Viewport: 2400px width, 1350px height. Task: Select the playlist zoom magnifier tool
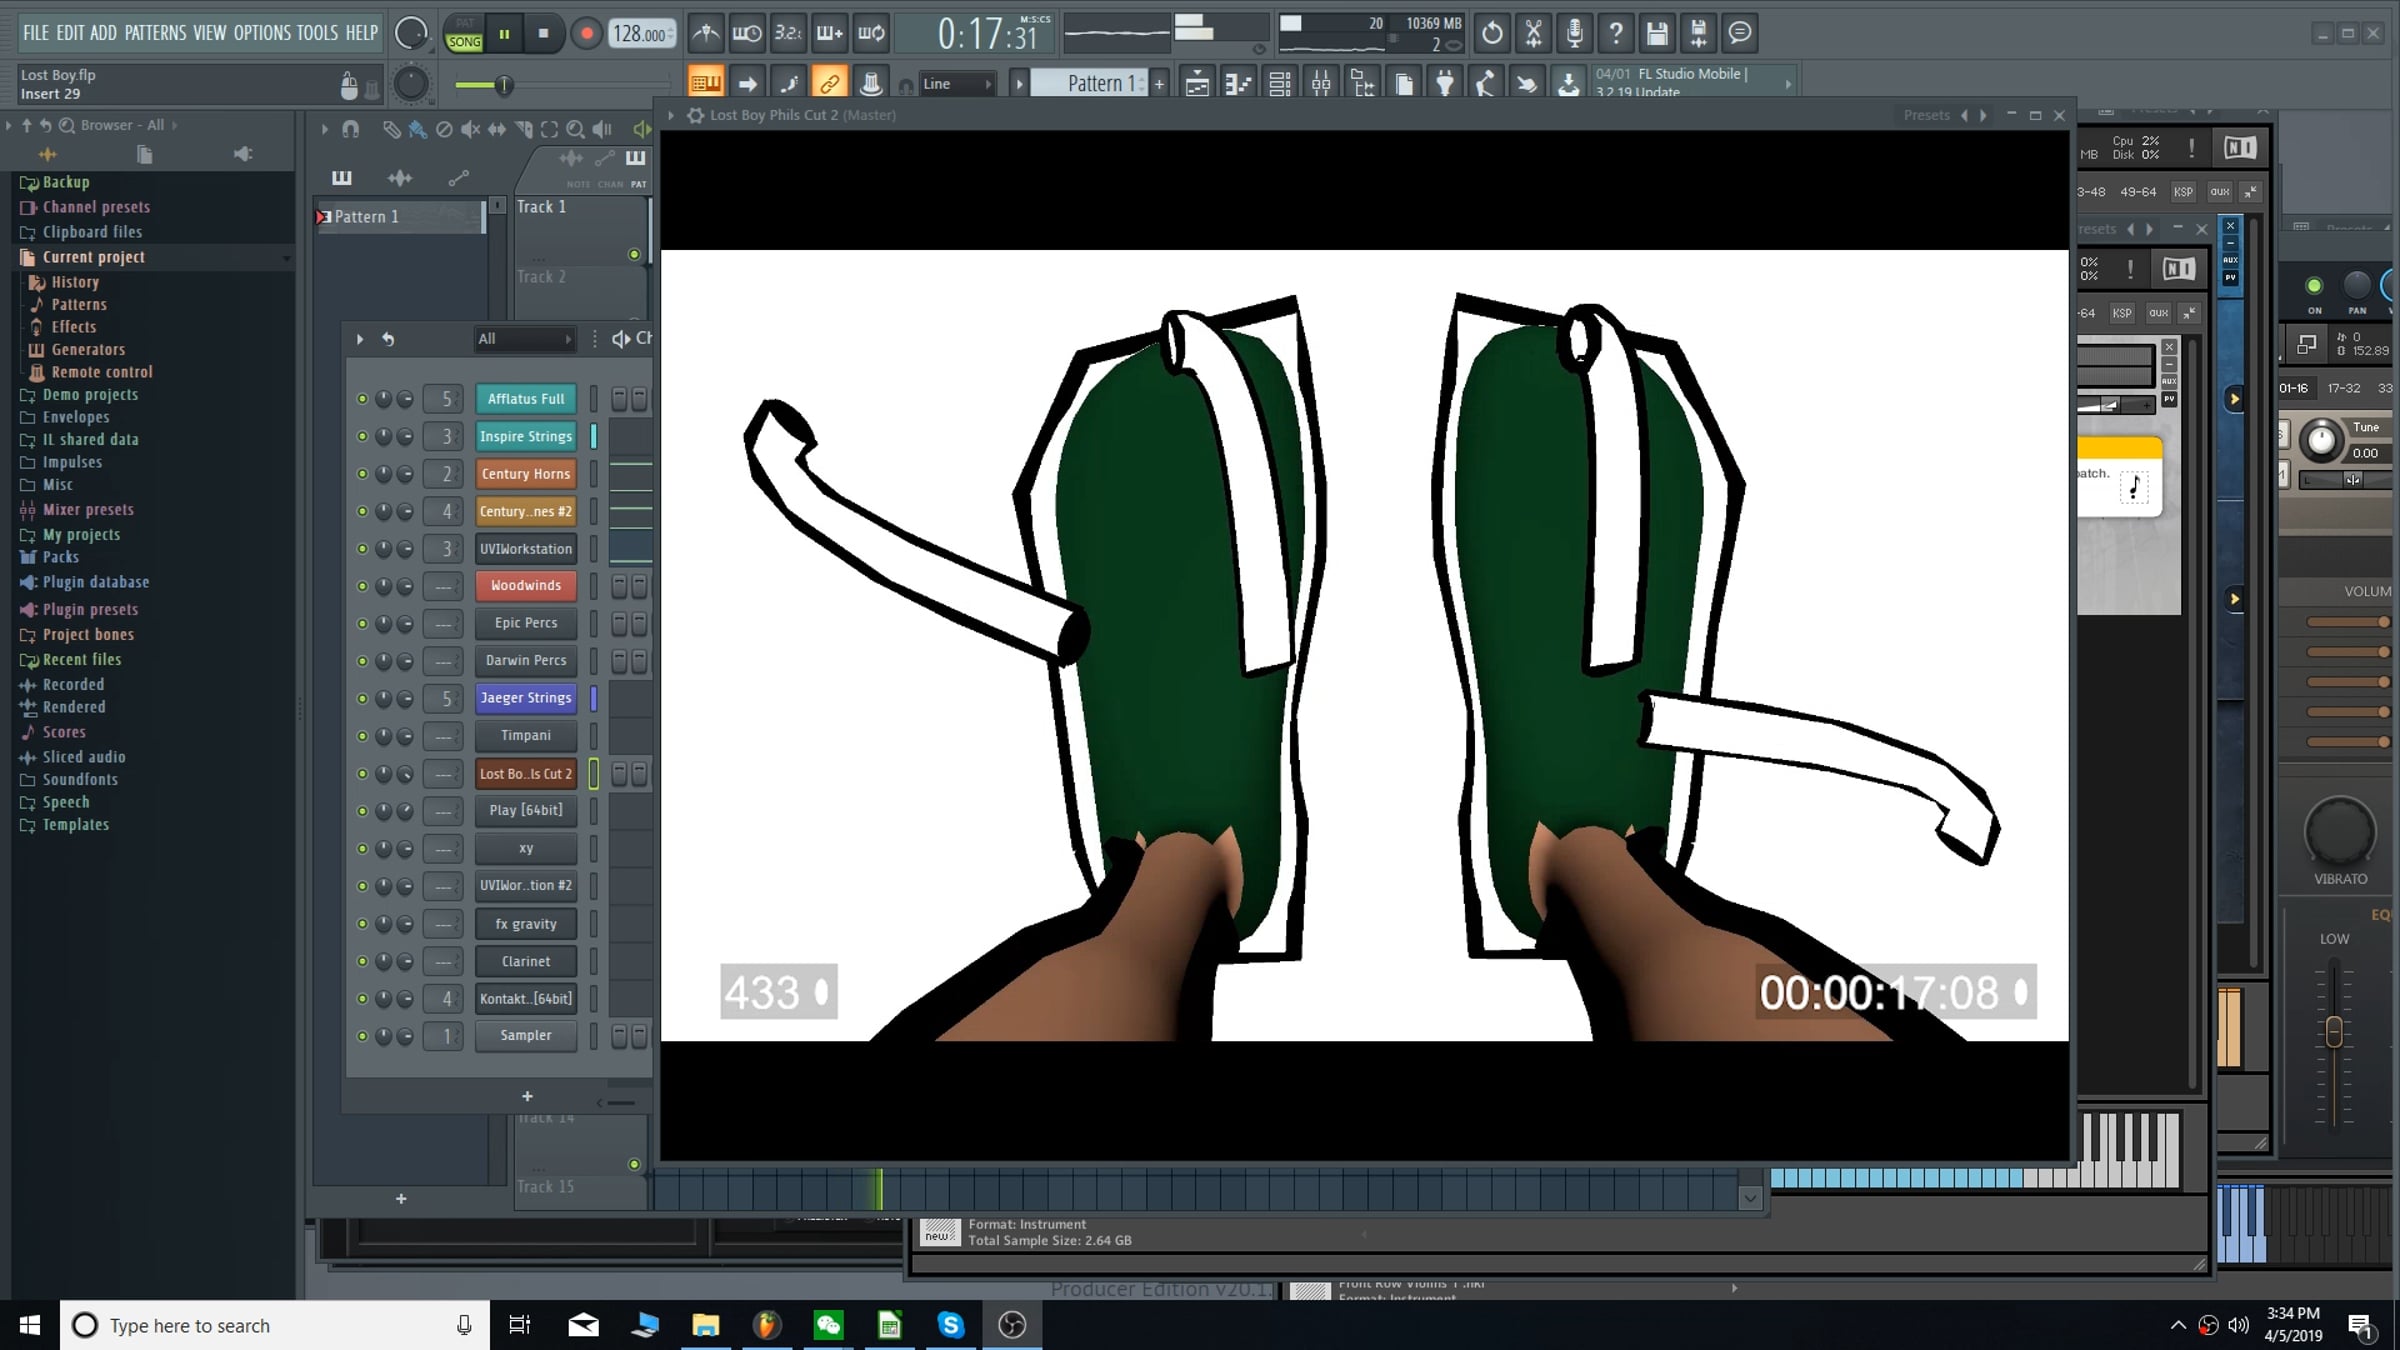point(575,129)
